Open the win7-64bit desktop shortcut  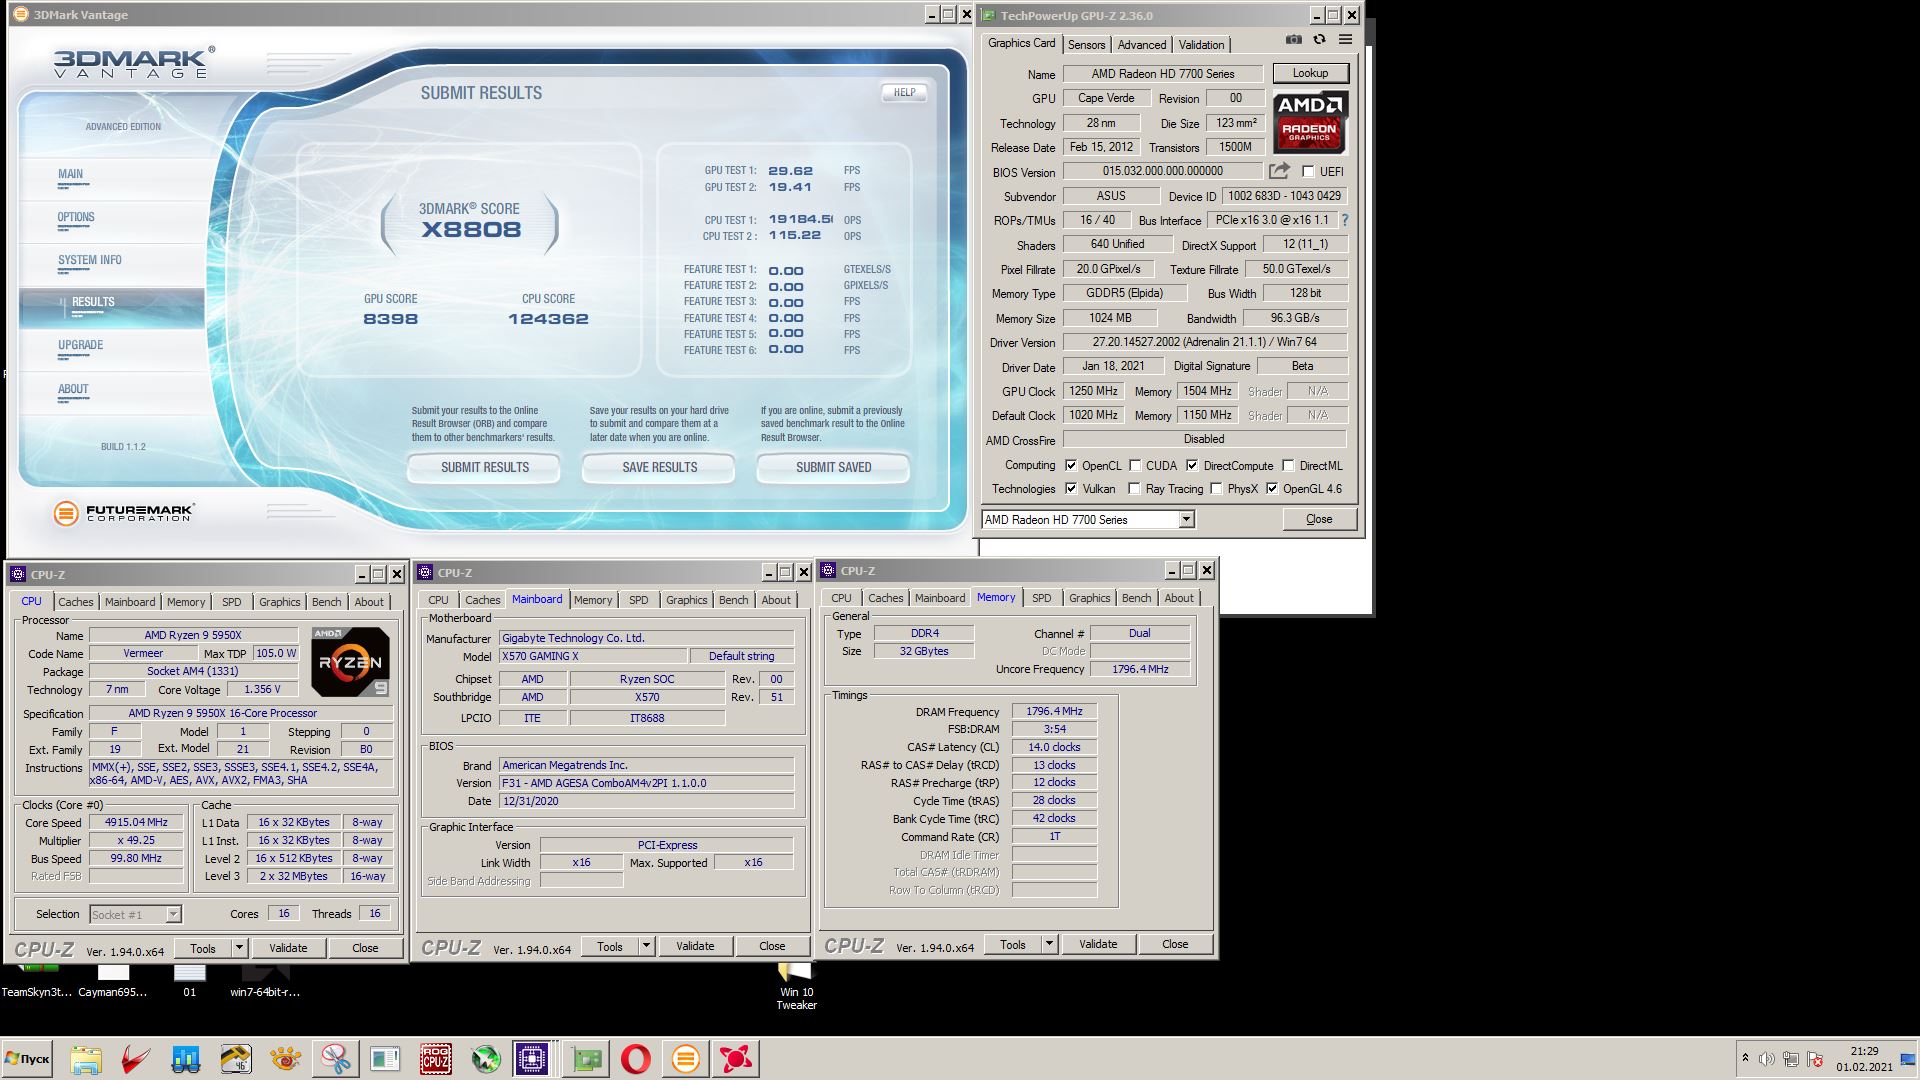(x=265, y=981)
